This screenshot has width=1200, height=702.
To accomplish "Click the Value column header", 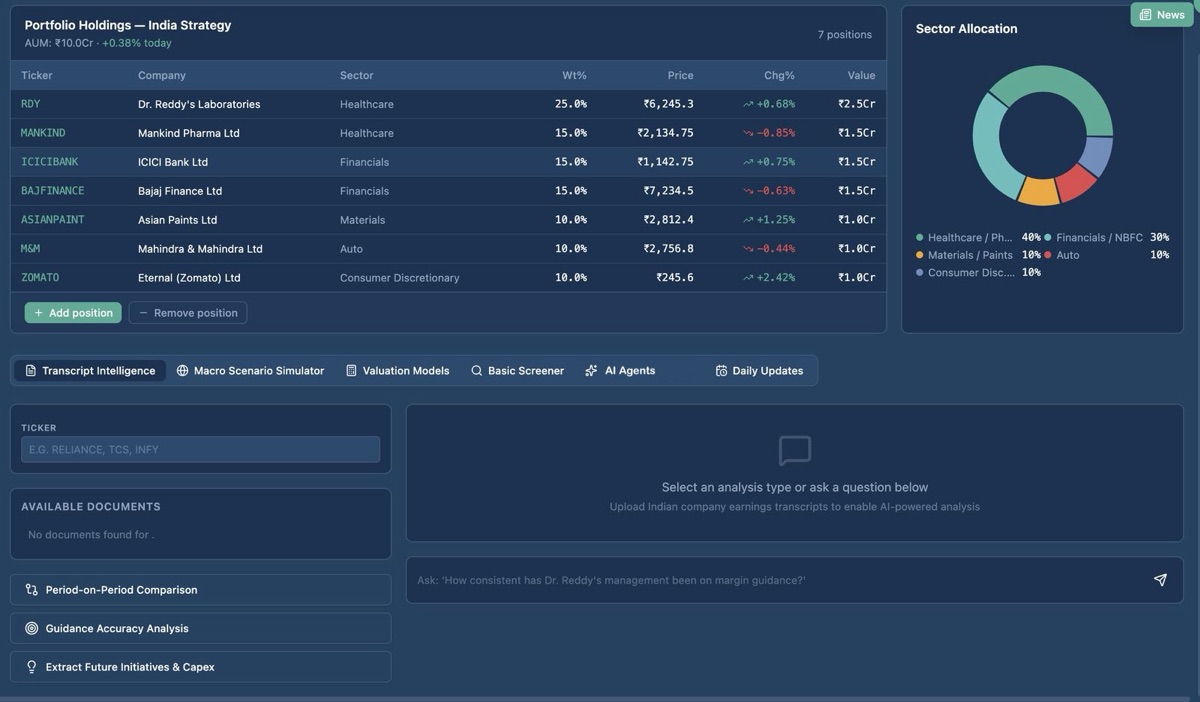I will 861,76.
